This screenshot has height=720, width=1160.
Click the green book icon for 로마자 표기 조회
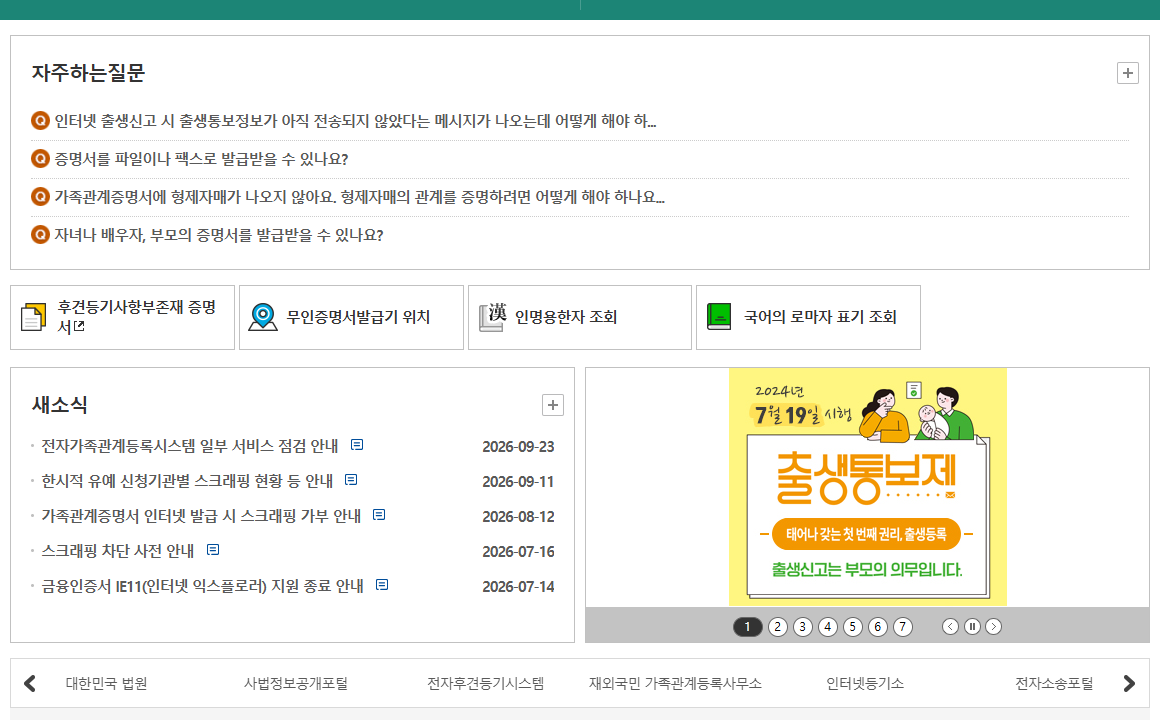[719, 317]
